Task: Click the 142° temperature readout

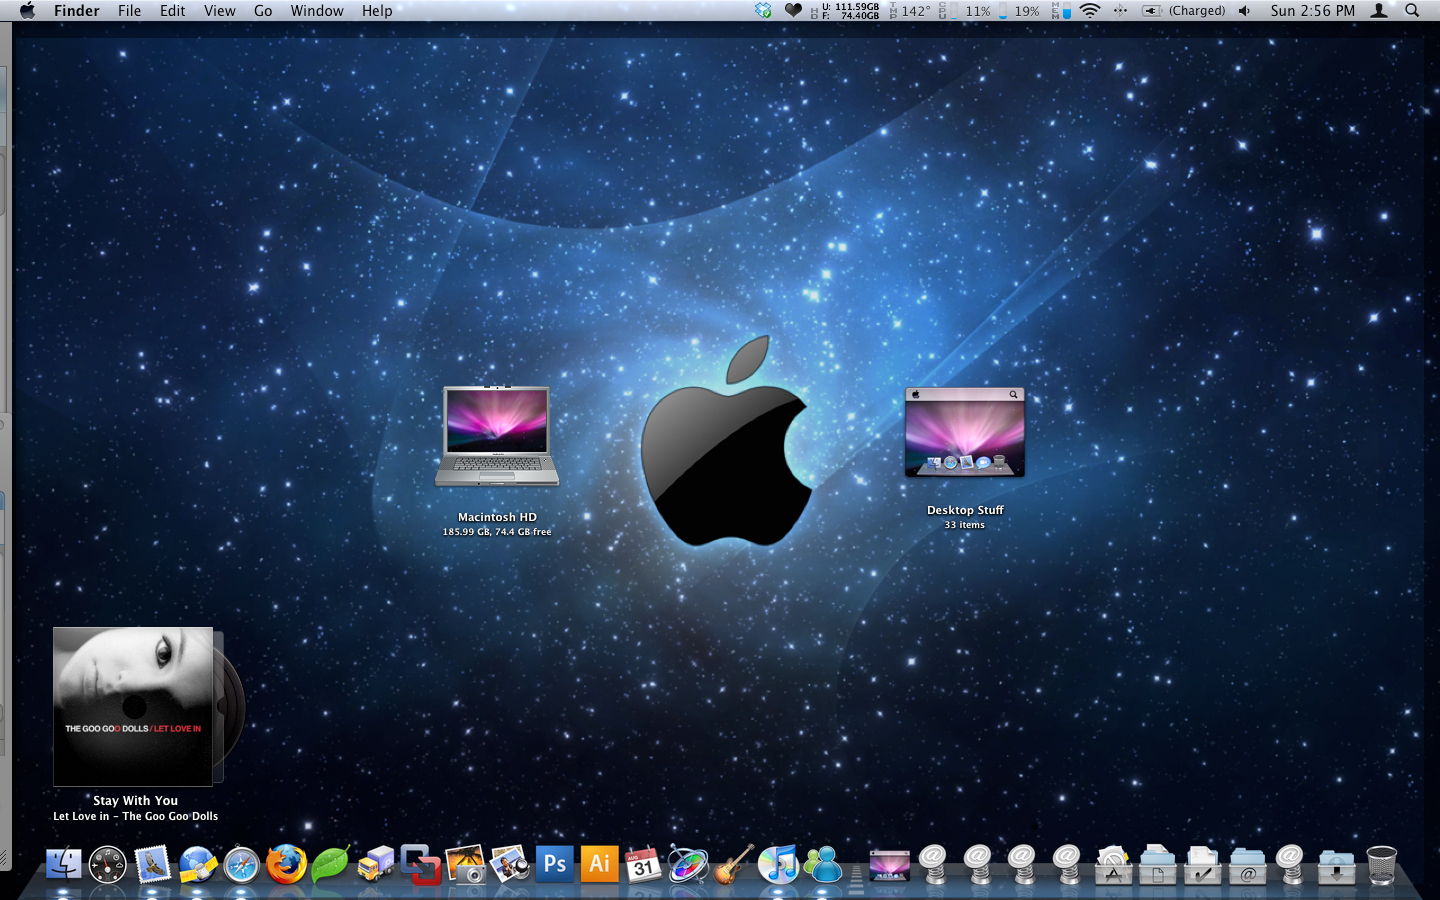Action: coord(910,11)
